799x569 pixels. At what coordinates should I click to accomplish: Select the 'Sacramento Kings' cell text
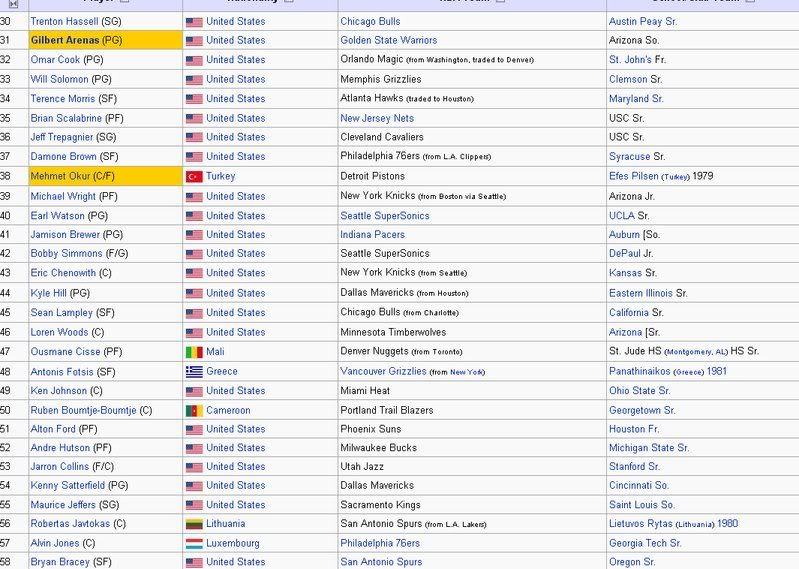pyautogui.click(x=380, y=505)
